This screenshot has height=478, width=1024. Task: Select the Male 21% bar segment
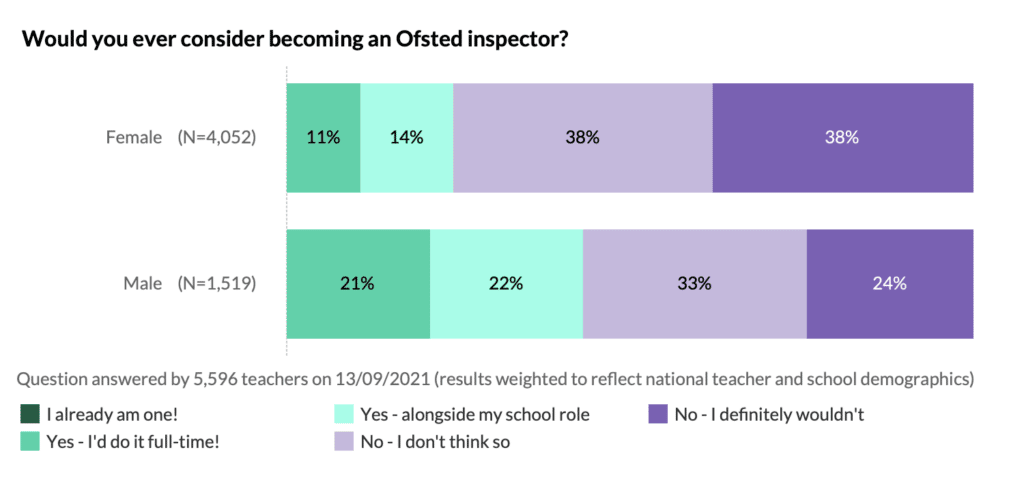(x=358, y=283)
